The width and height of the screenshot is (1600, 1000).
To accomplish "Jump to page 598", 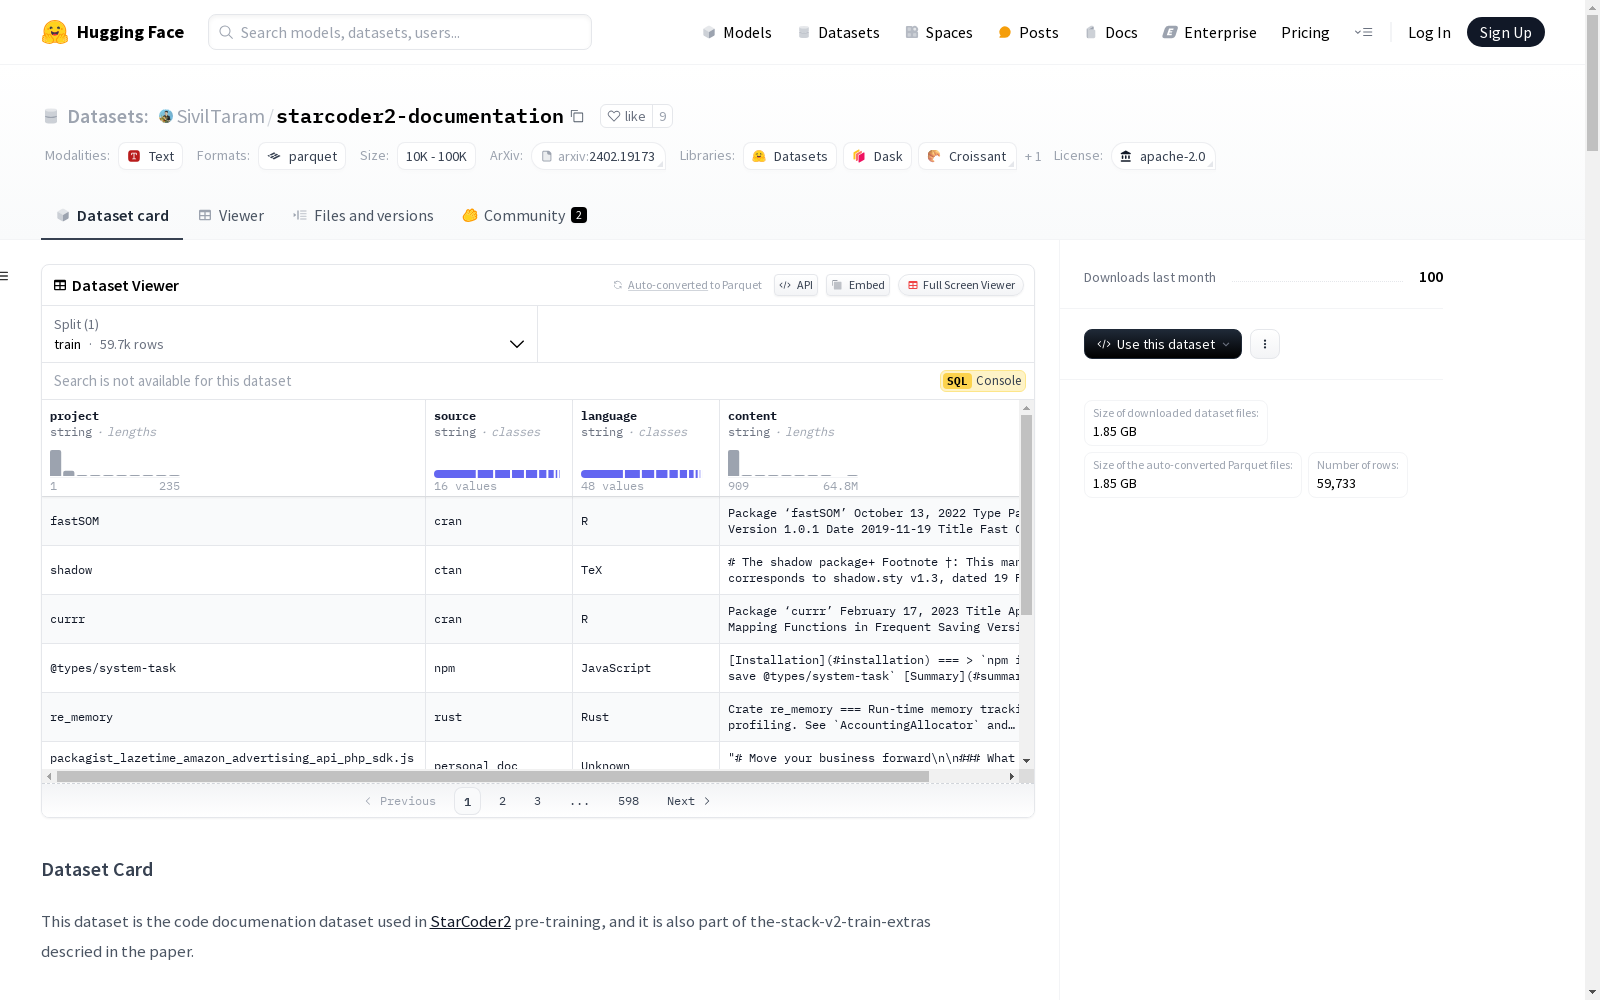I will click(628, 801).
